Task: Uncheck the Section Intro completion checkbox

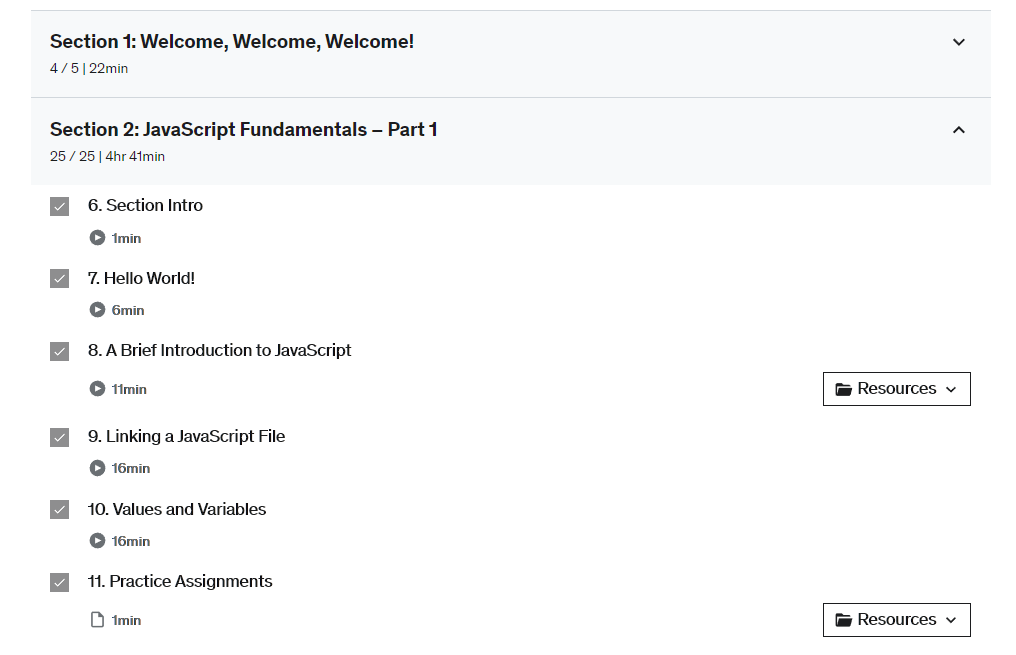Action: click(x=60, y=206)
